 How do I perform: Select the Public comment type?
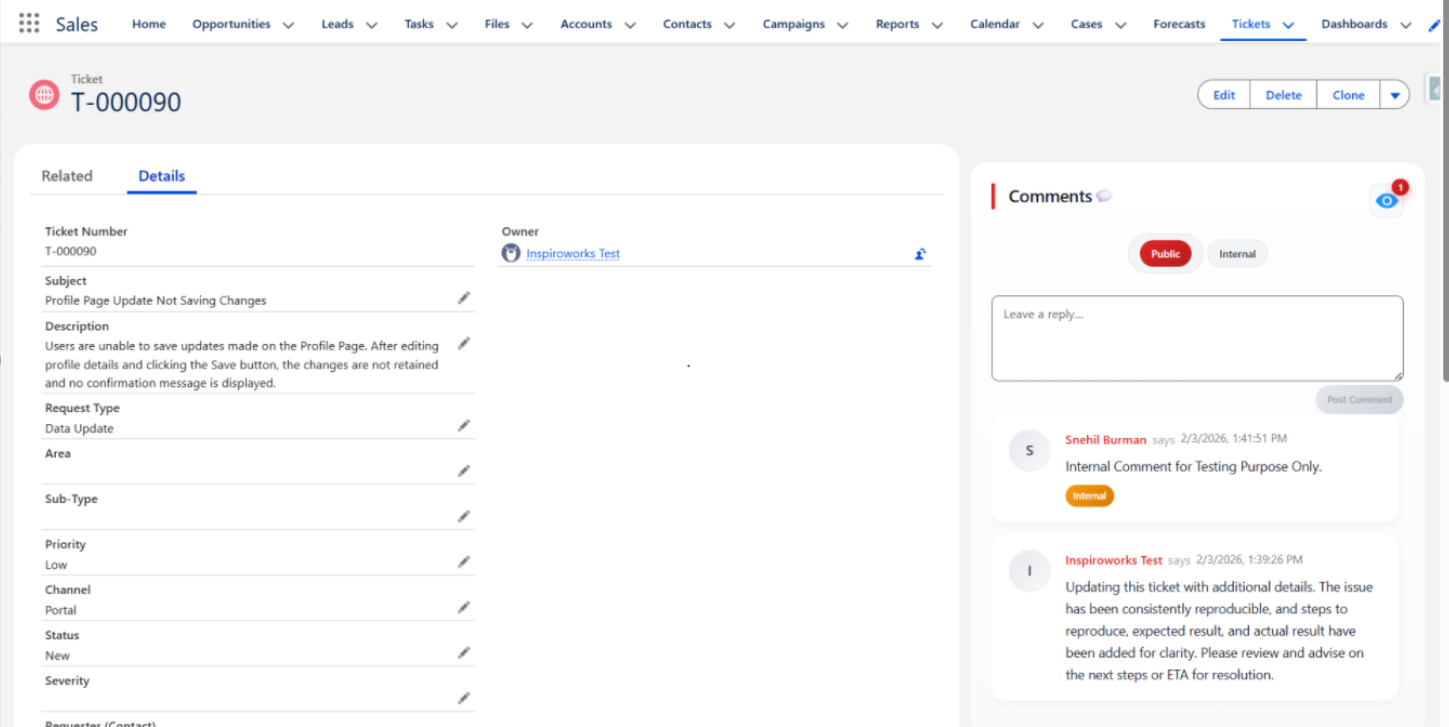(1165, 254)
